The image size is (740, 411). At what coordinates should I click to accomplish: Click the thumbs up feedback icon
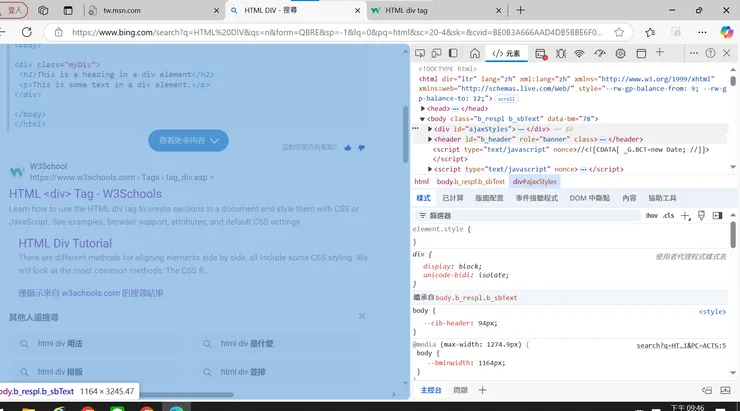(348, 148)
